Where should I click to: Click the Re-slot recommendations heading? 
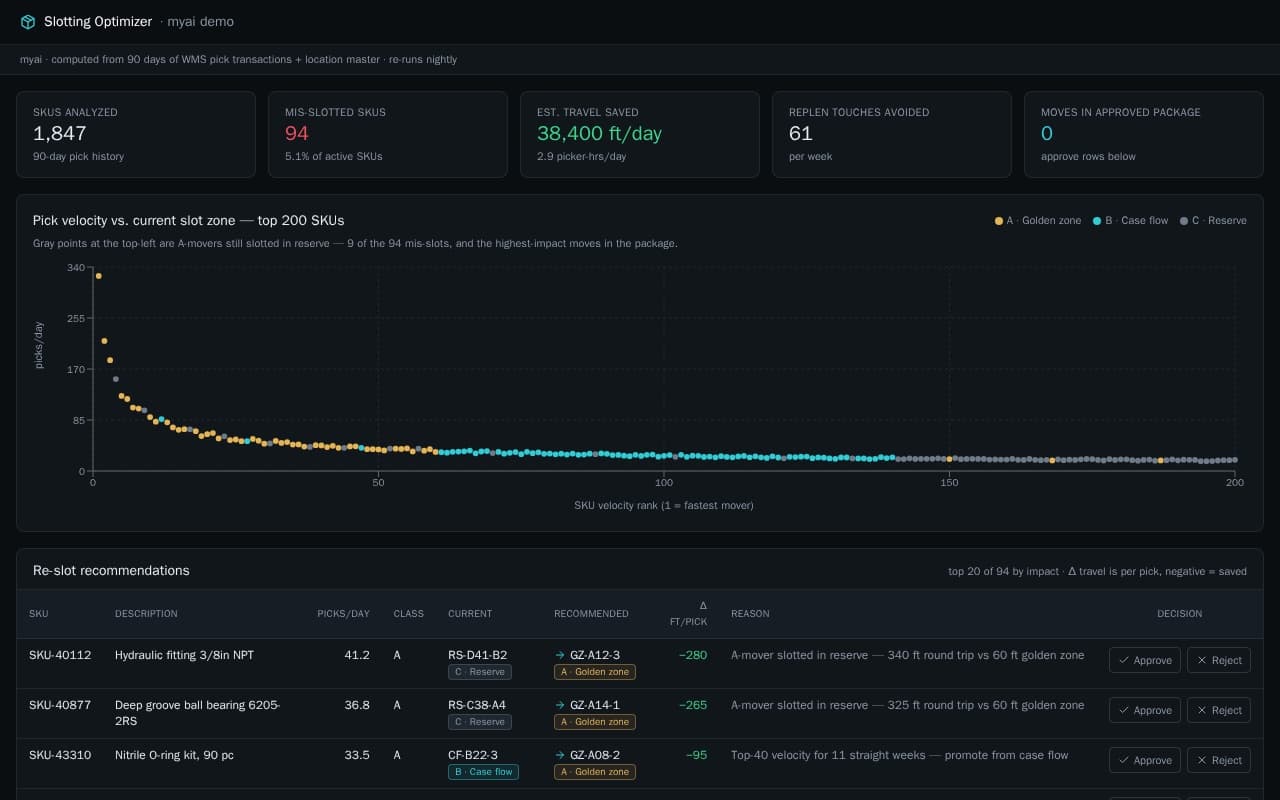tap(111, 571)
